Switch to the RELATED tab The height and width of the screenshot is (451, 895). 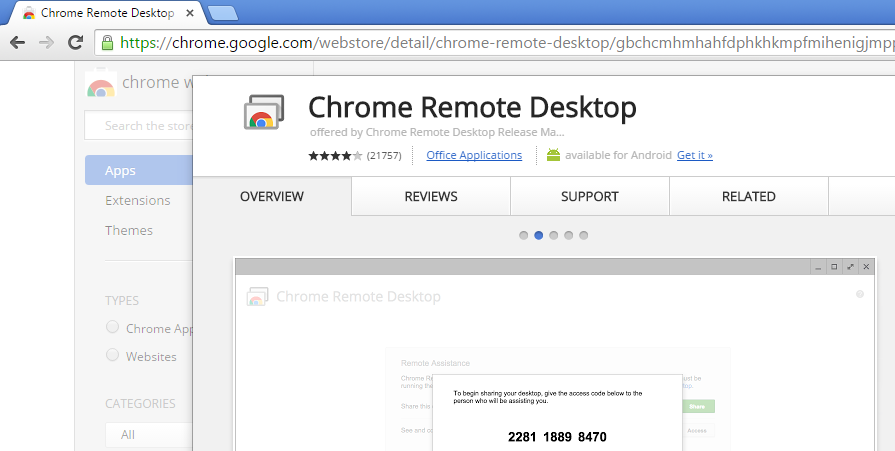tap(749, 196)
